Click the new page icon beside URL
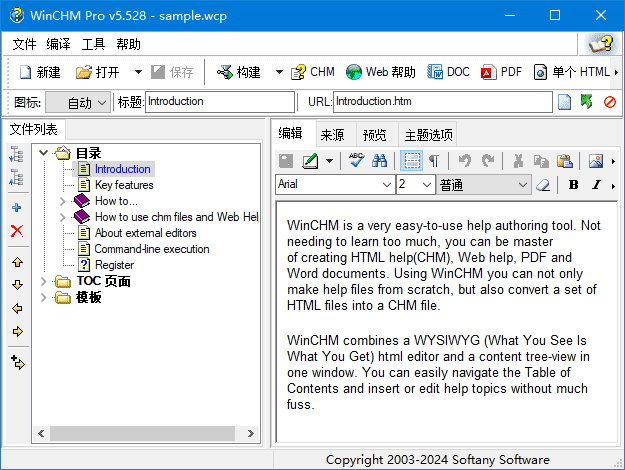This screenshot has width=625, height=470. [x=564, y=102]
